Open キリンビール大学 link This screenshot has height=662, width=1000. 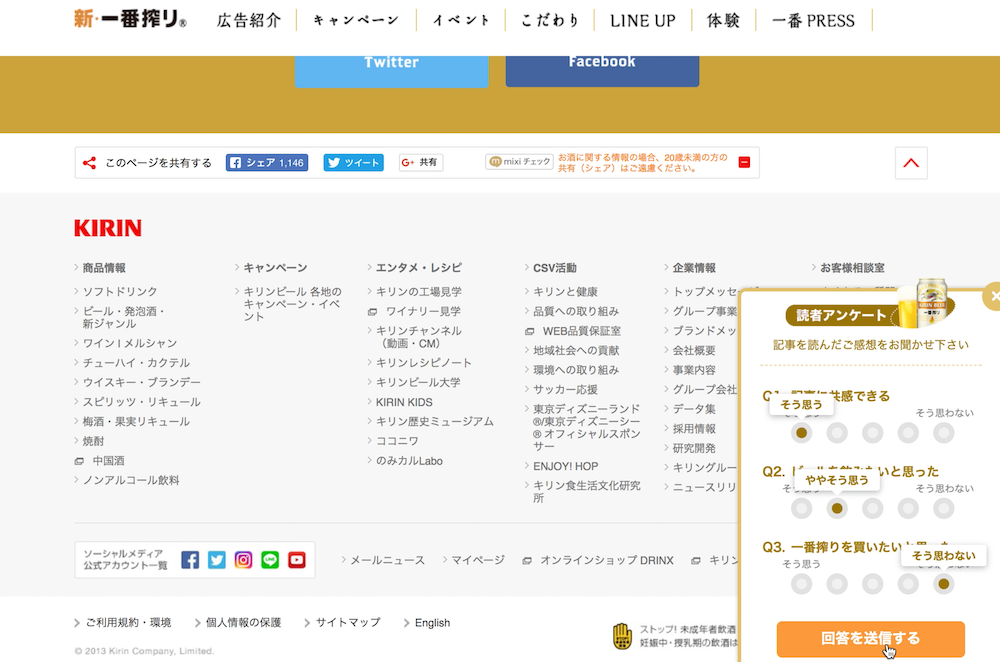[x=418, y=382]
